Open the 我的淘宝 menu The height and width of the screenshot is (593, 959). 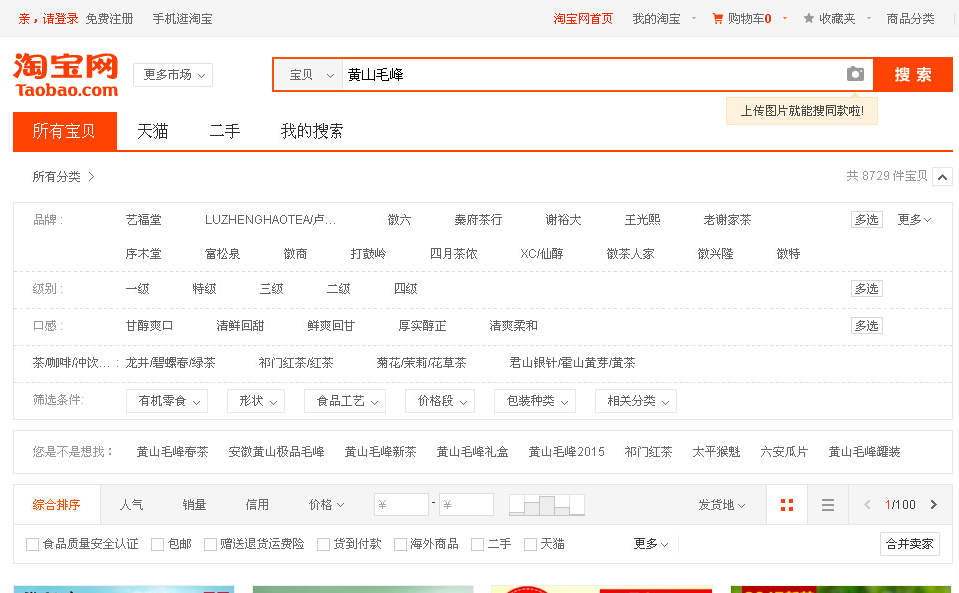click(x=656, y=19)
